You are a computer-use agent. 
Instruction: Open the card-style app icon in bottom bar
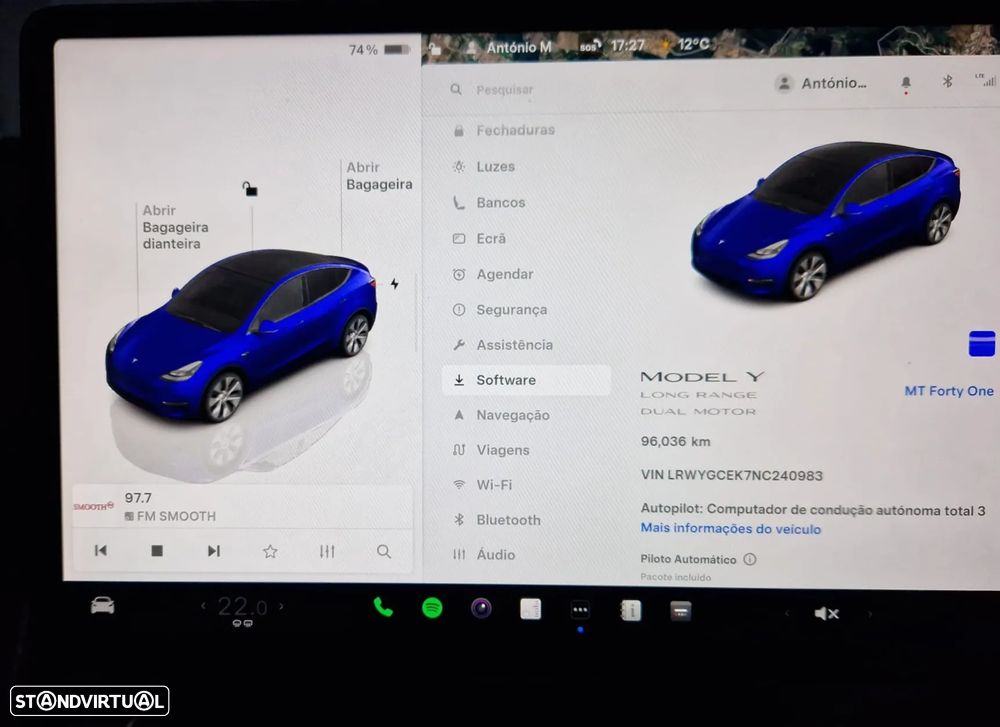[x=680, y=612]
